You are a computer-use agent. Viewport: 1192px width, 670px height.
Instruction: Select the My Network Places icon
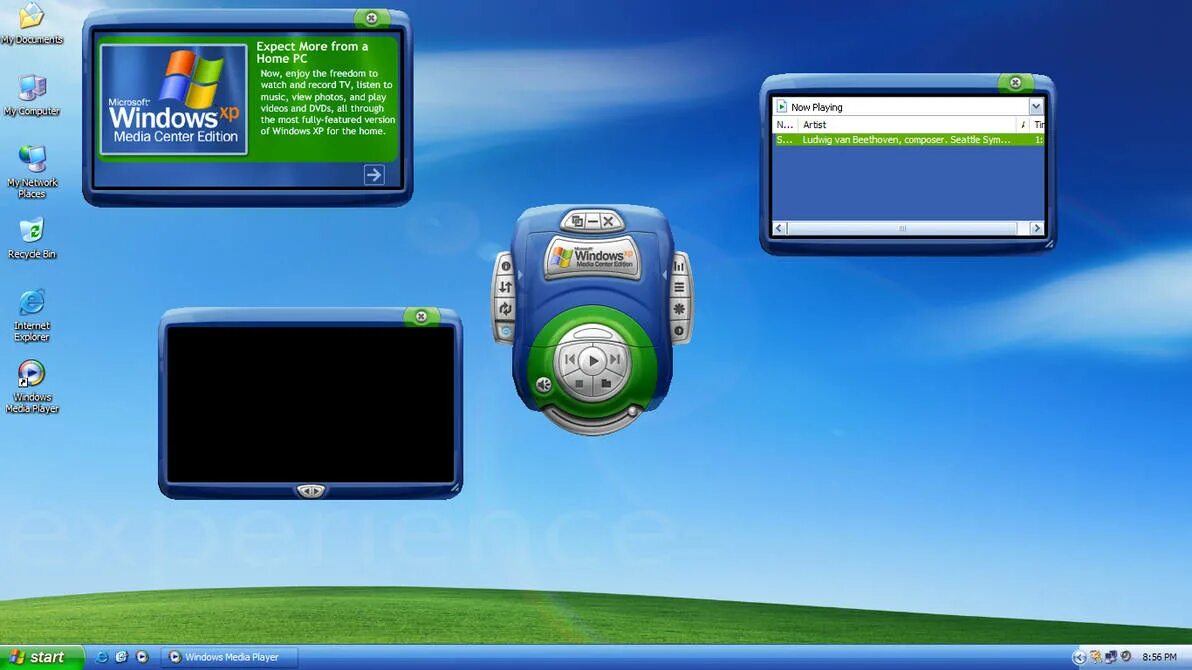[32, 172]
